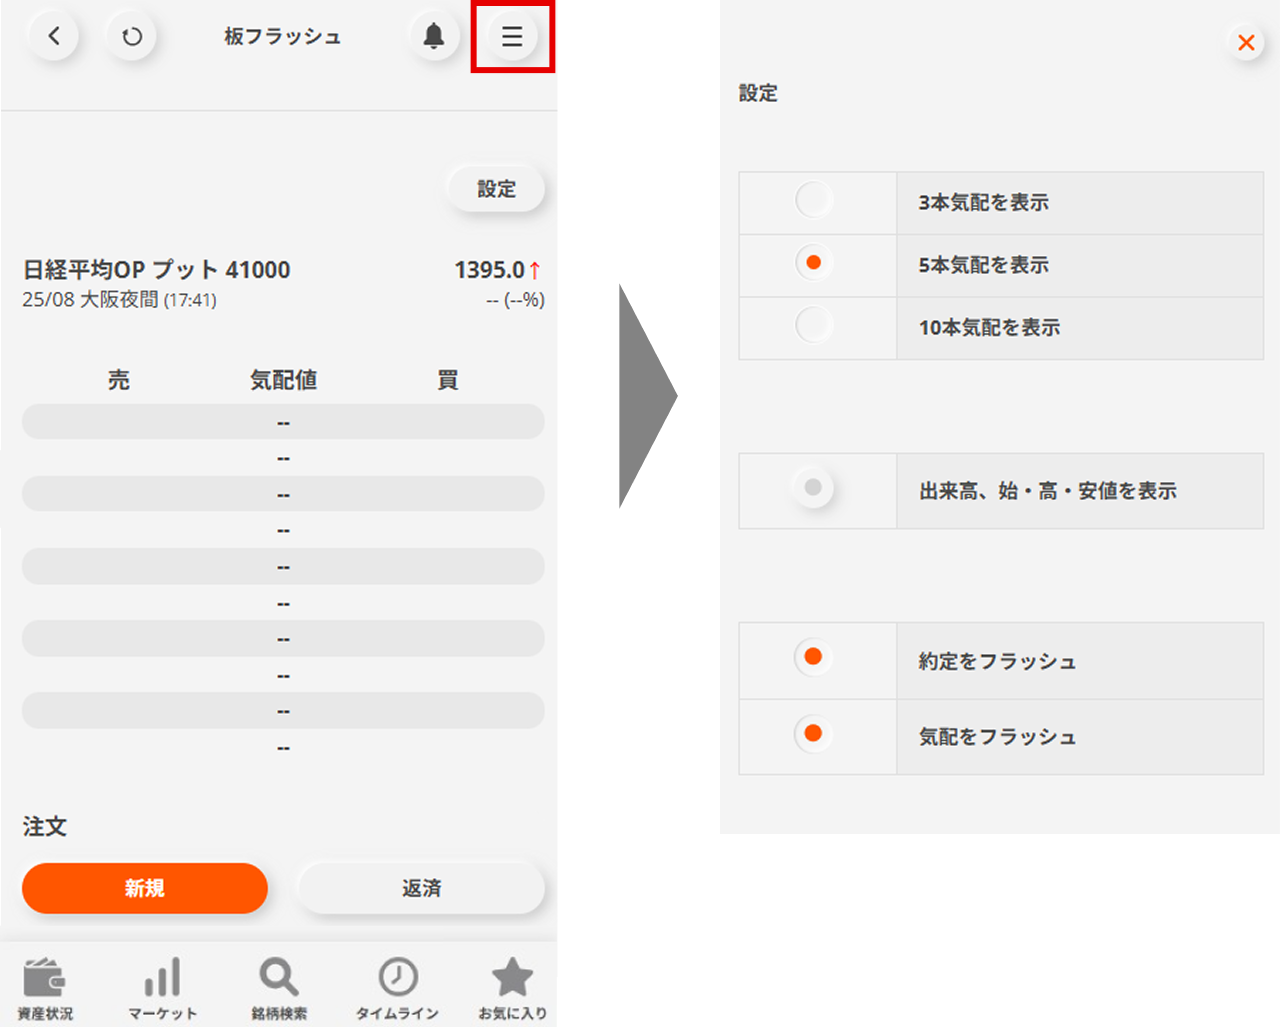Select 5本気配を表示 radio button

point(814,263)
